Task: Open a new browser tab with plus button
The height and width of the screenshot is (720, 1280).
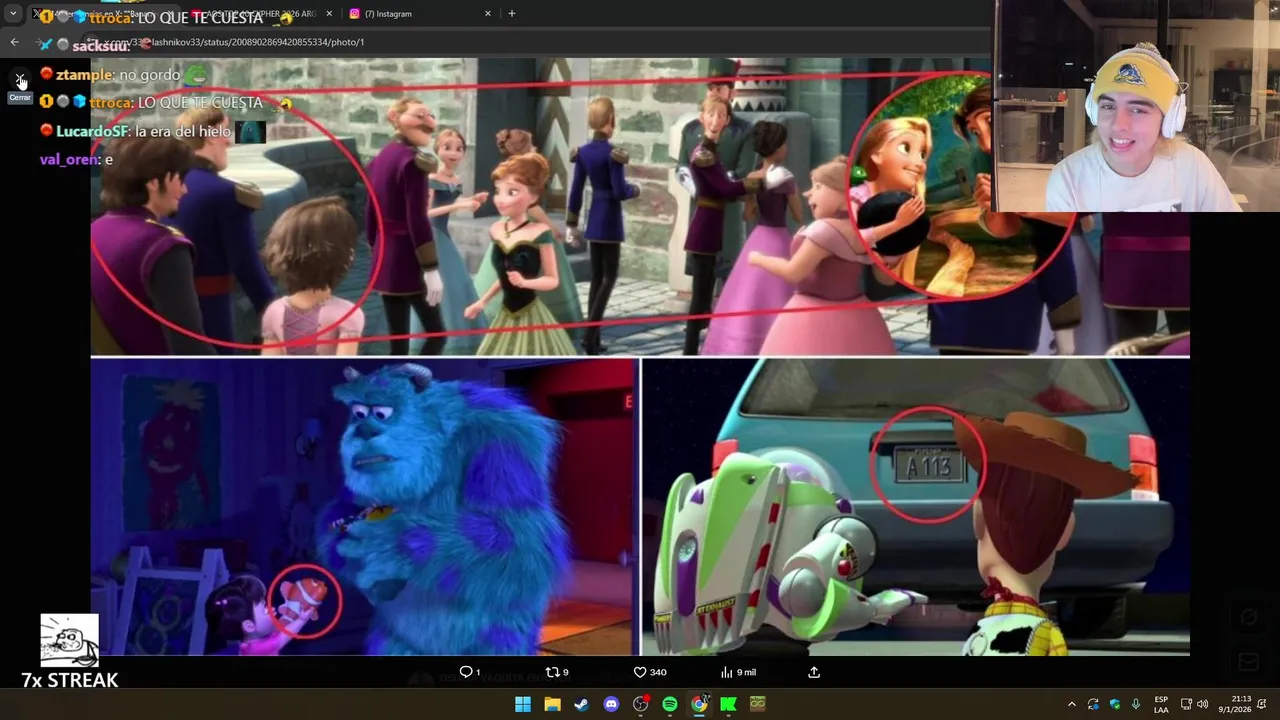Action: 512,14
